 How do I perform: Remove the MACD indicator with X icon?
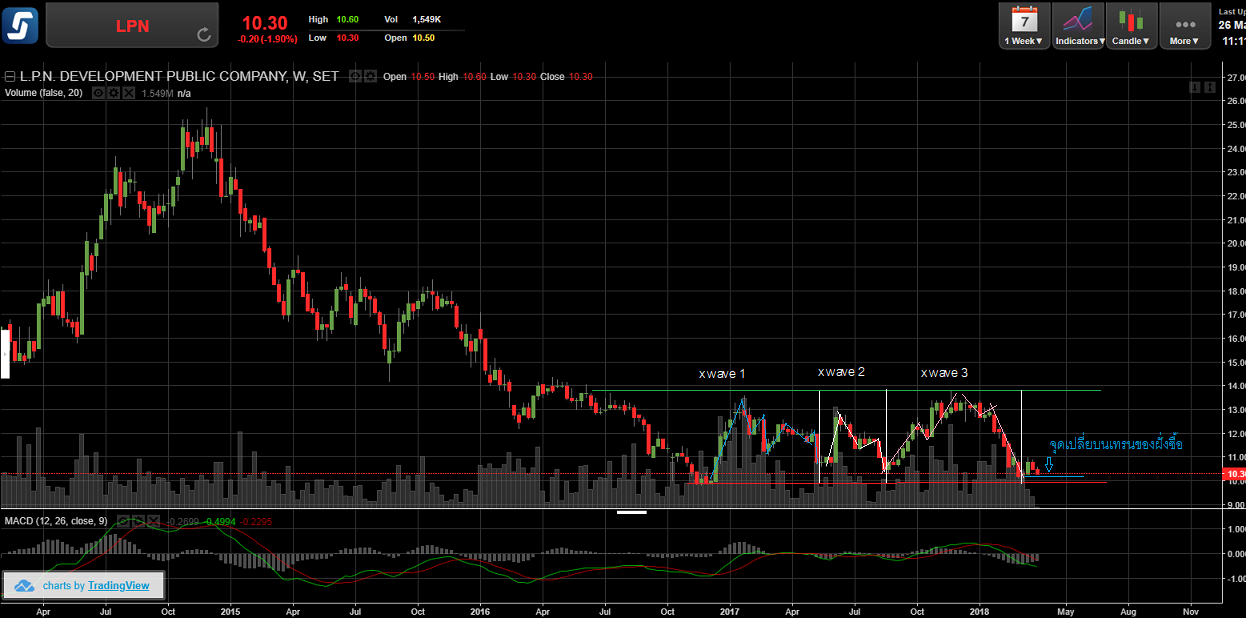point(153,521)
